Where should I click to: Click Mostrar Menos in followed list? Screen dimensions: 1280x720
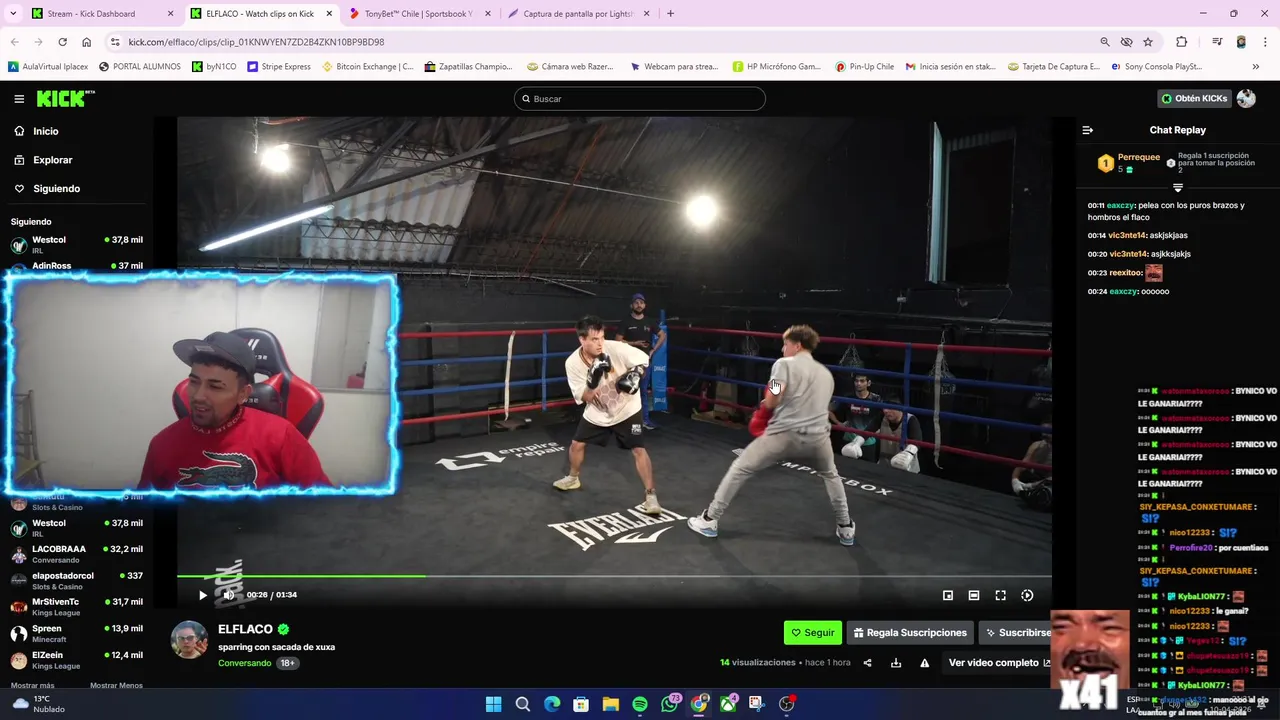[116, 685]
